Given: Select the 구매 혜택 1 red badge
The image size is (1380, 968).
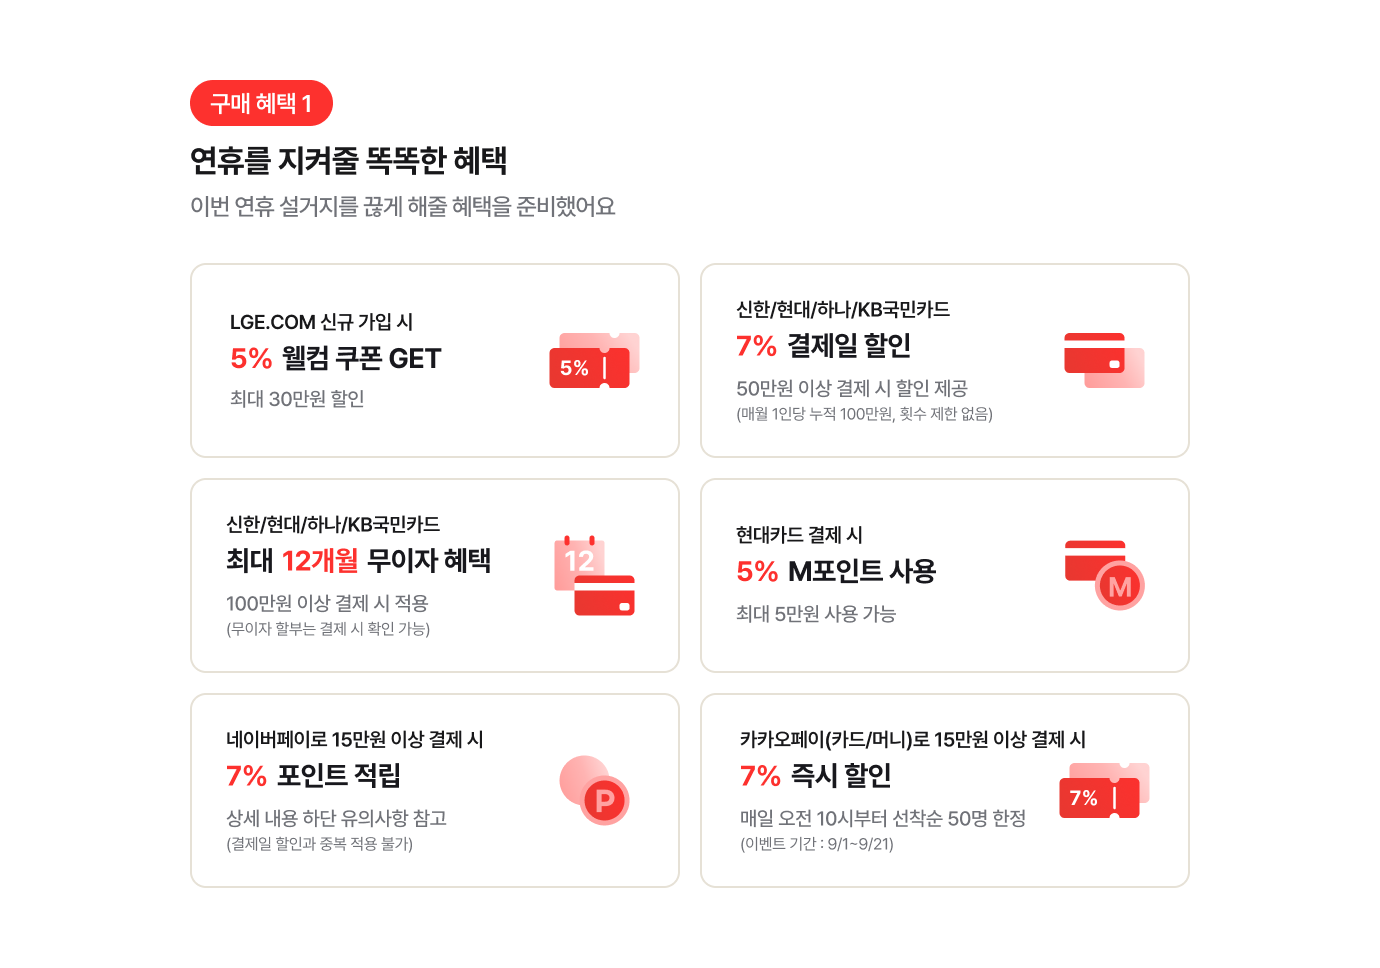Looking at the screenshot, I should 261,103.
